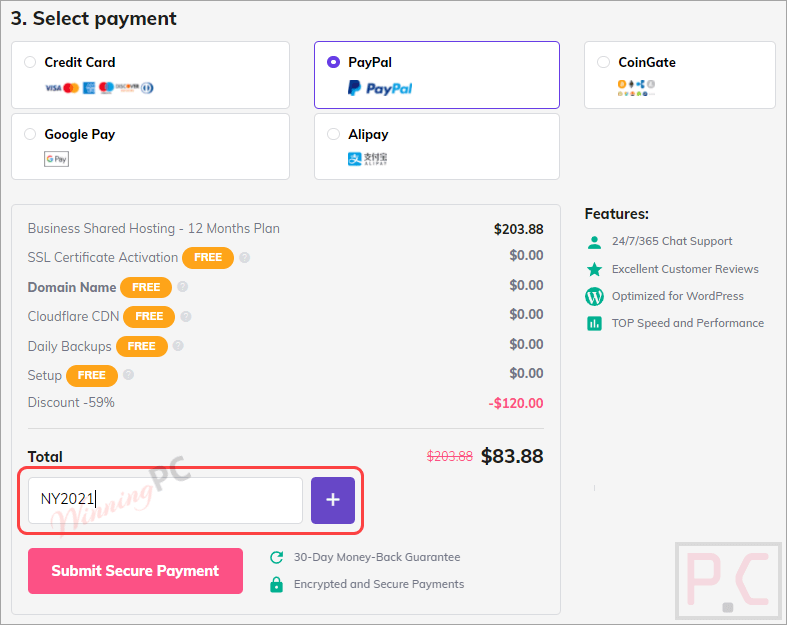Select the Credit Card radio button
787x625 pixels.
[x=30, y=62]
